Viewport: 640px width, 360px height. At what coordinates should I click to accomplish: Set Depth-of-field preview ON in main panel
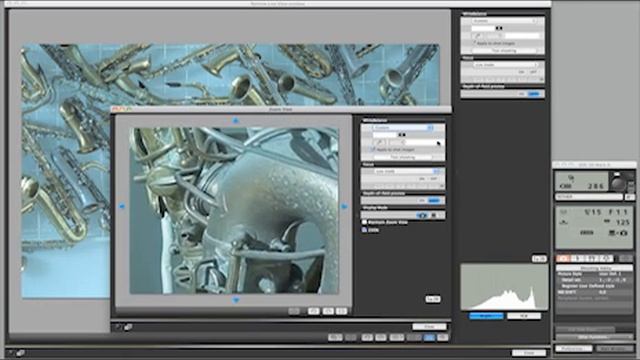(522, 94)
